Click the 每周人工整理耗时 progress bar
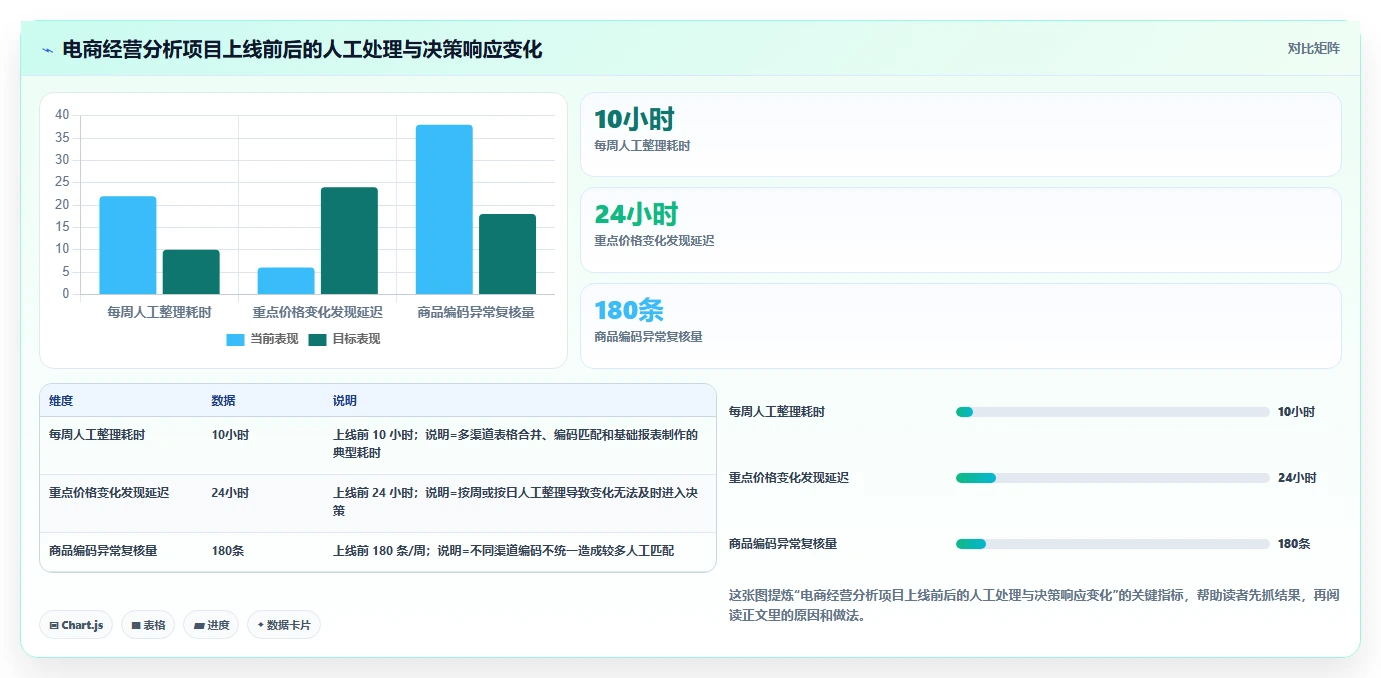The width and height of the screenshot is (1381, 678). pos(1112,412)
